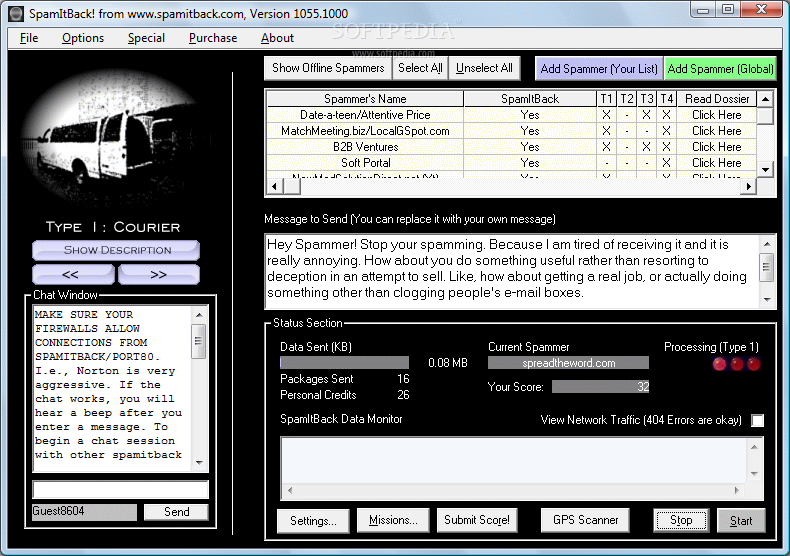Viewport: 790px width, 556px height.
Task: Click the Data Sent progress bar
Action: click(344, 363)
